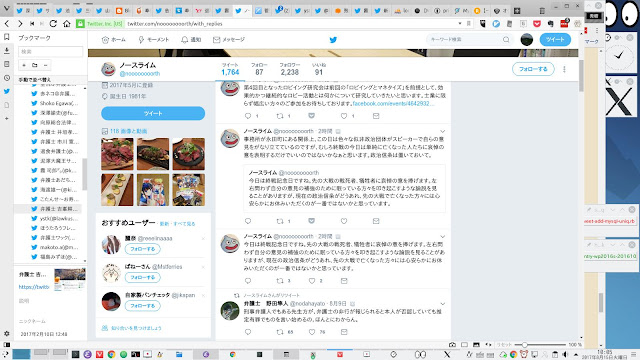The height and width of the screenshot is (360, 640).
Task: Open 通知 notifications in Twitter navigation
Action: click(x=191, y=40)
